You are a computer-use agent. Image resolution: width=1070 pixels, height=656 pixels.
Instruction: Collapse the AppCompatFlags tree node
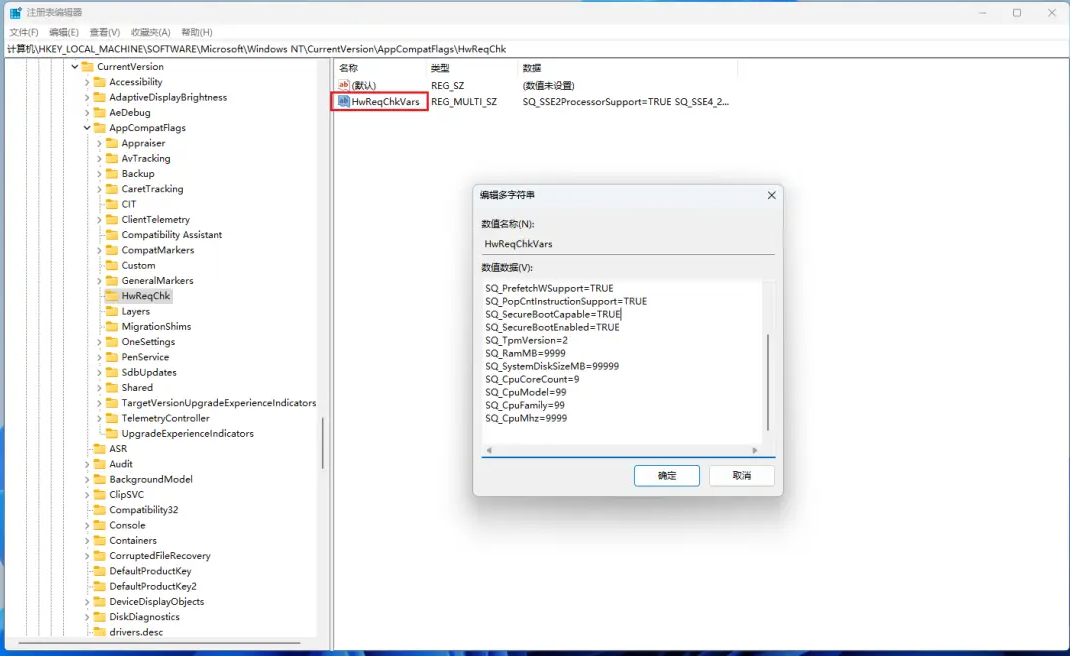point(87,128)
